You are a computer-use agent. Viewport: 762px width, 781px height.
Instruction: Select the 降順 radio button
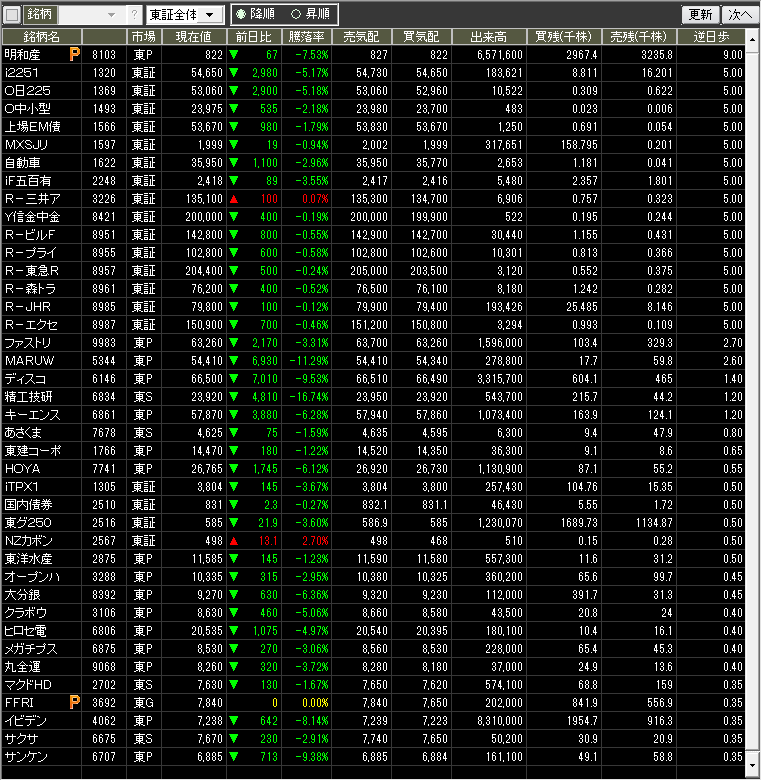click(x=241, y=15)
